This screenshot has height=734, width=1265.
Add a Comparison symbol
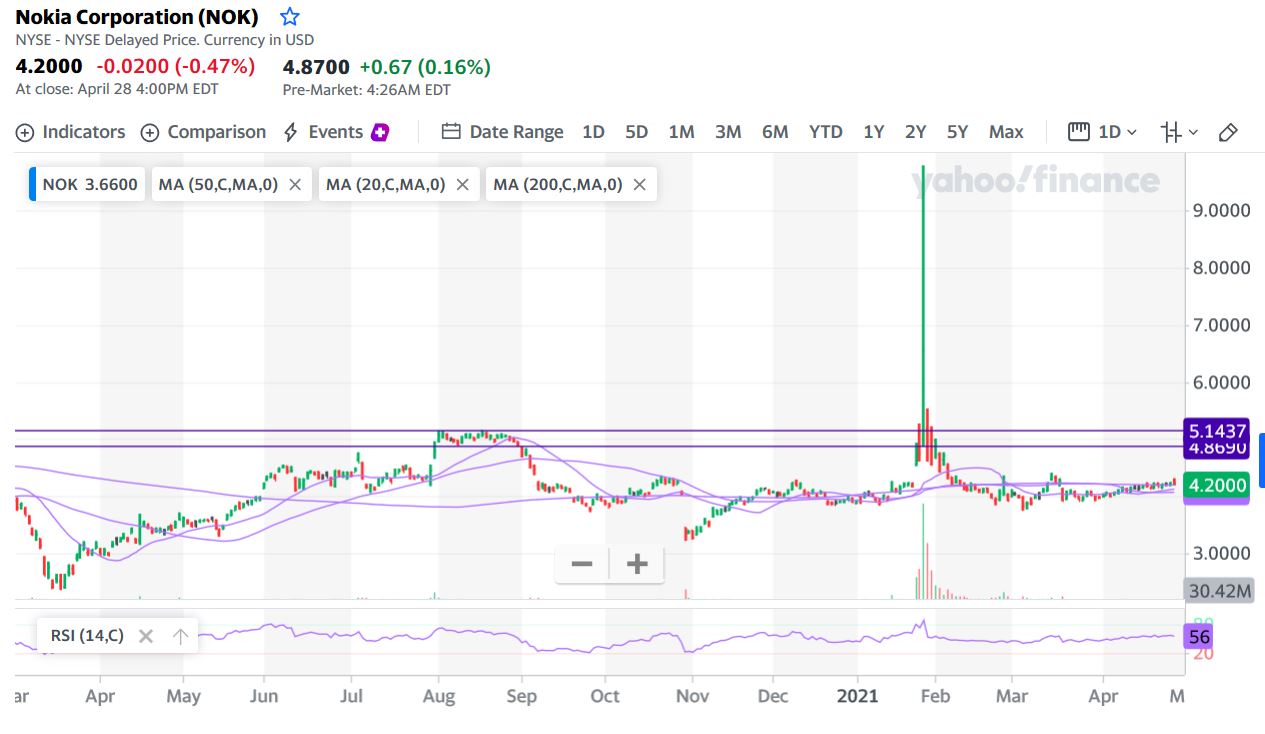coord(204,132)
